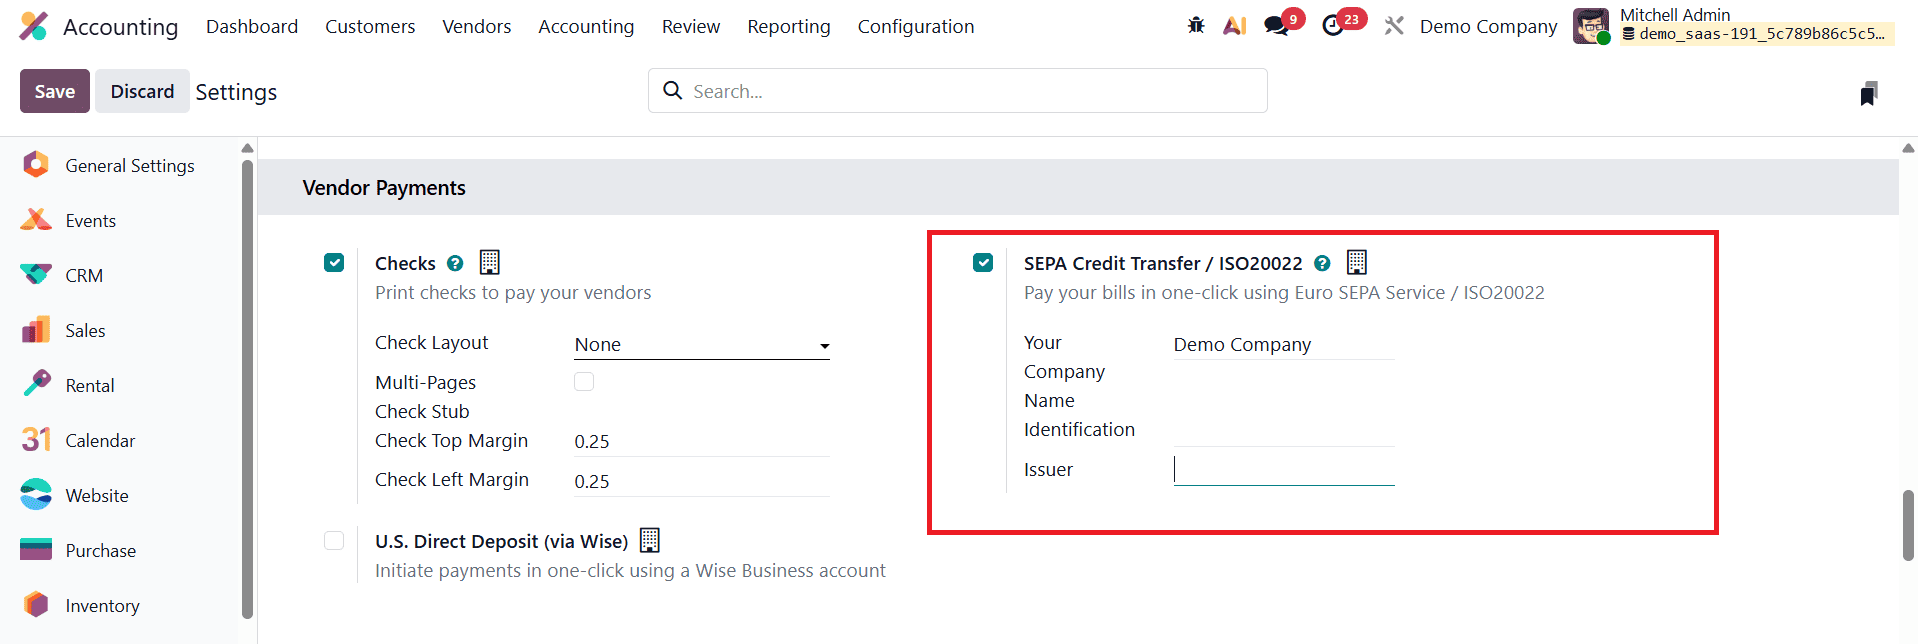The height and width of the screenshot is (644, 1918).
Task: Open the Accounting menu item
Action: (x=586, y=26)
